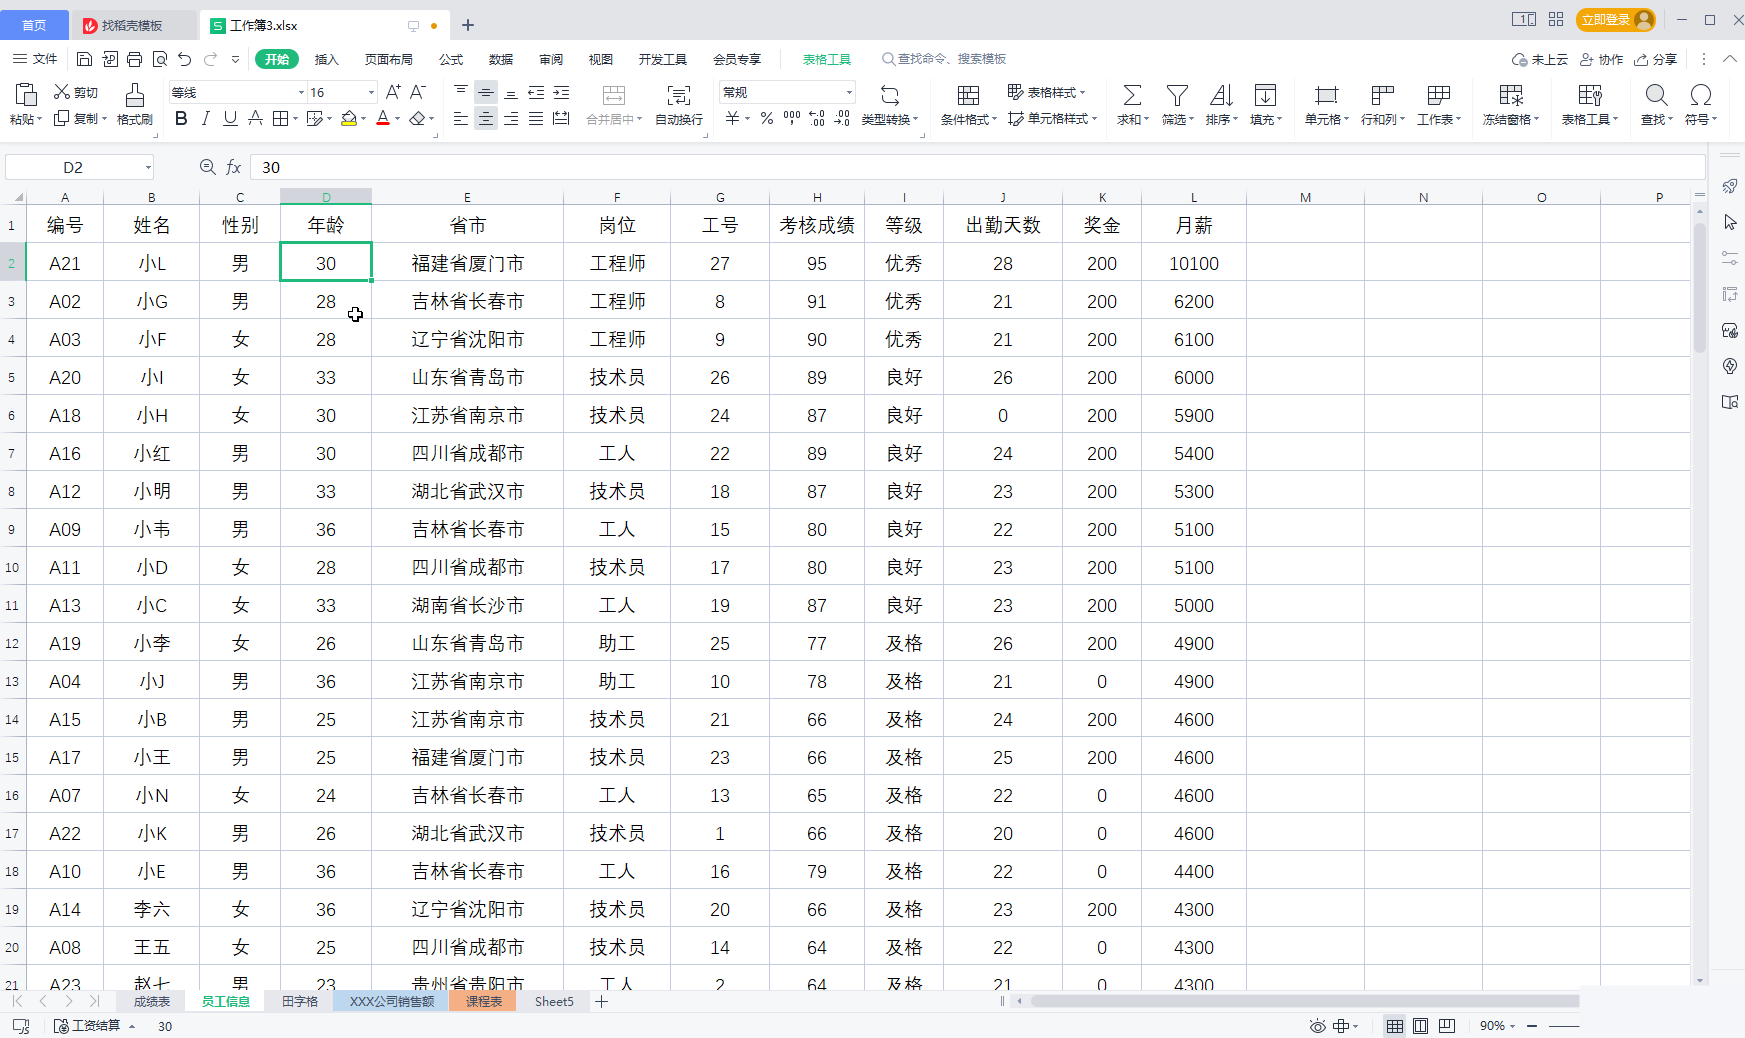Switch to the 插入 ribbon tab

(326, 59)
